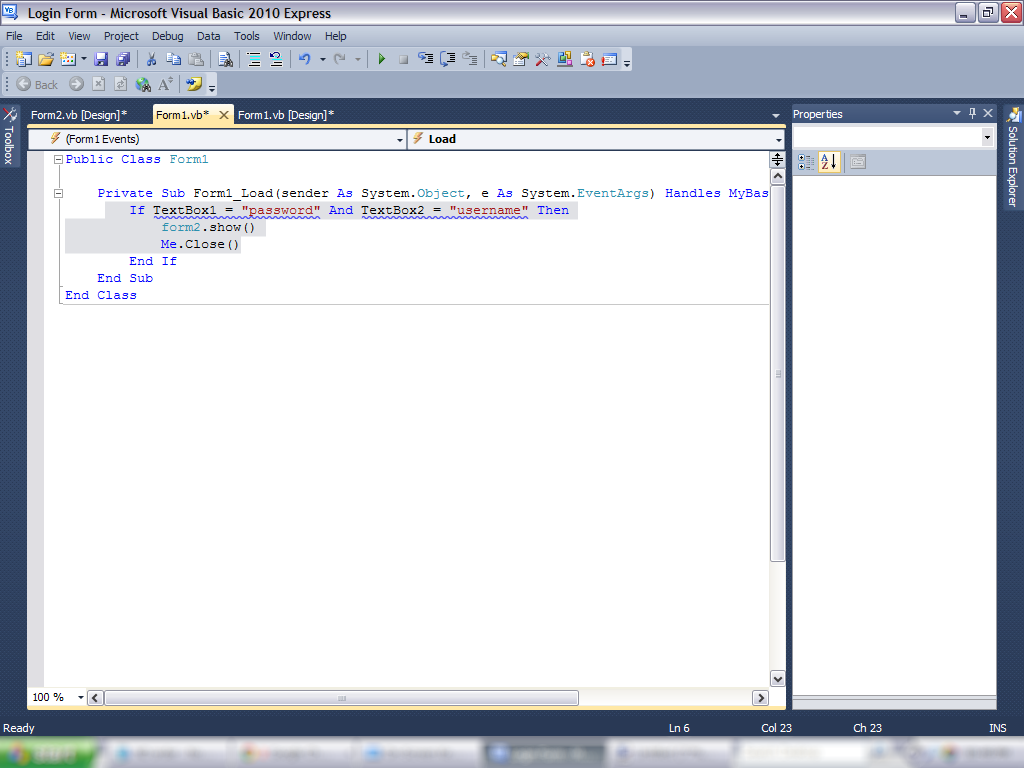The image size is (1024, 768).
Task: Open the collapsed Toolbox side panel
Action: click(10, 136)
